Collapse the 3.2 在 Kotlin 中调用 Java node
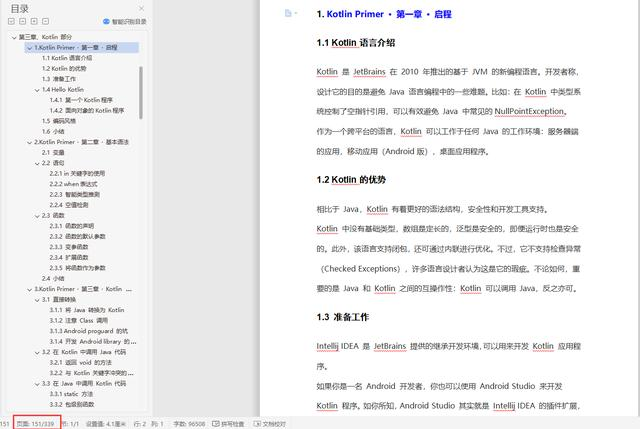 (37, 352)
